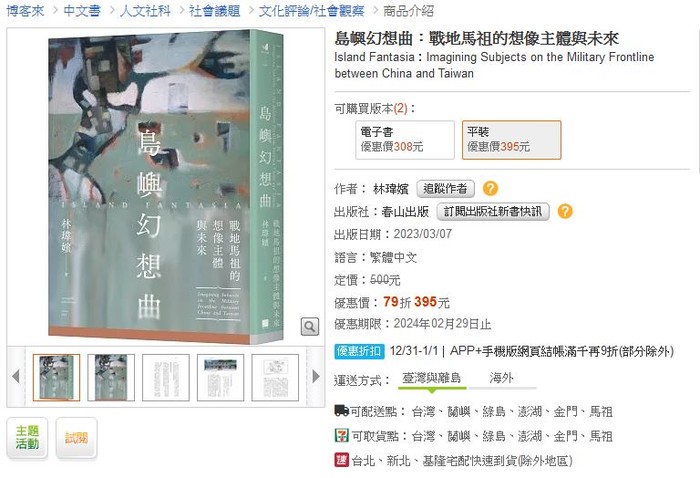700x478 pixels.
Task: Select the 臺灣與離島 shipping tab
Action: tap(431, 378)
